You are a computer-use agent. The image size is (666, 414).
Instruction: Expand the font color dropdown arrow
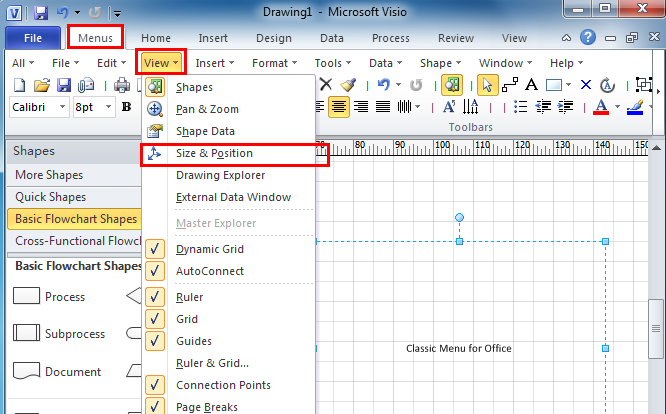pyautogui.click(x=617, y=107)
